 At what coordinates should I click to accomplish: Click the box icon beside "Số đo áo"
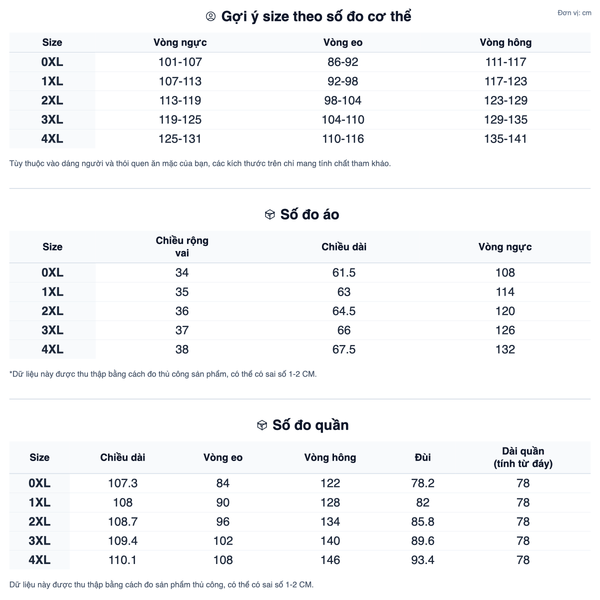pos(269,215)
